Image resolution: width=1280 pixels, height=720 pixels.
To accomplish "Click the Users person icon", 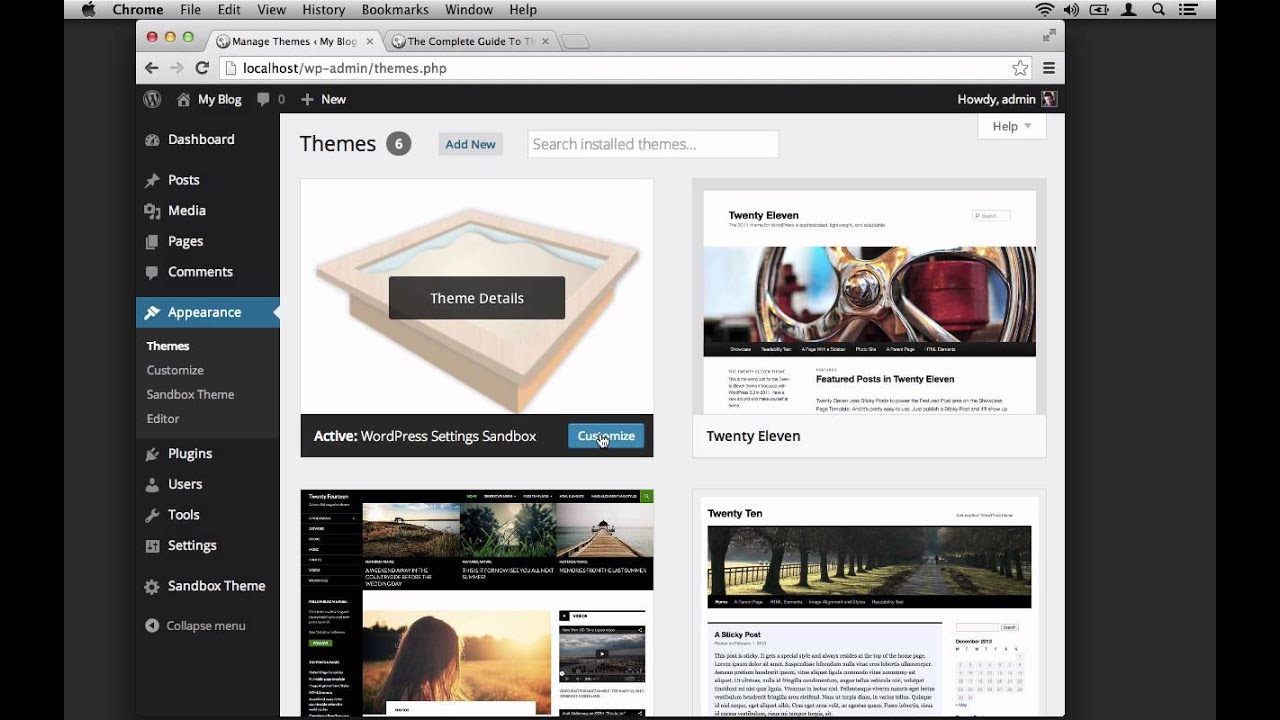I will coord(152,484).
